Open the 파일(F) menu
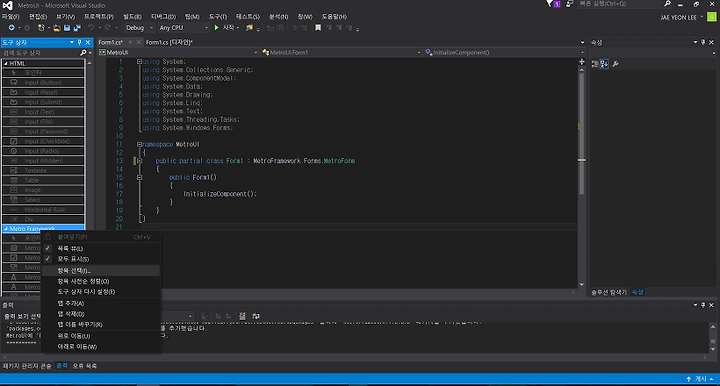 tap(10, 17)
